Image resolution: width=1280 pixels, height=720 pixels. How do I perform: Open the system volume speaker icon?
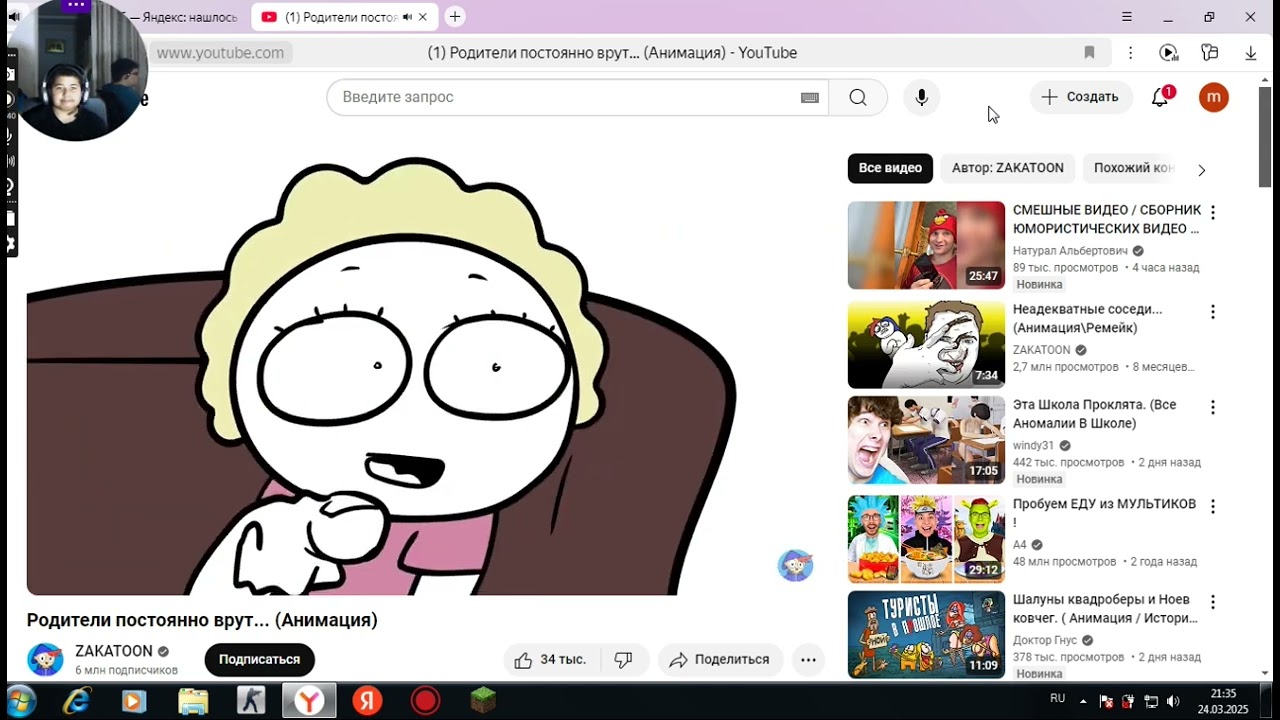pos(1173,701)
